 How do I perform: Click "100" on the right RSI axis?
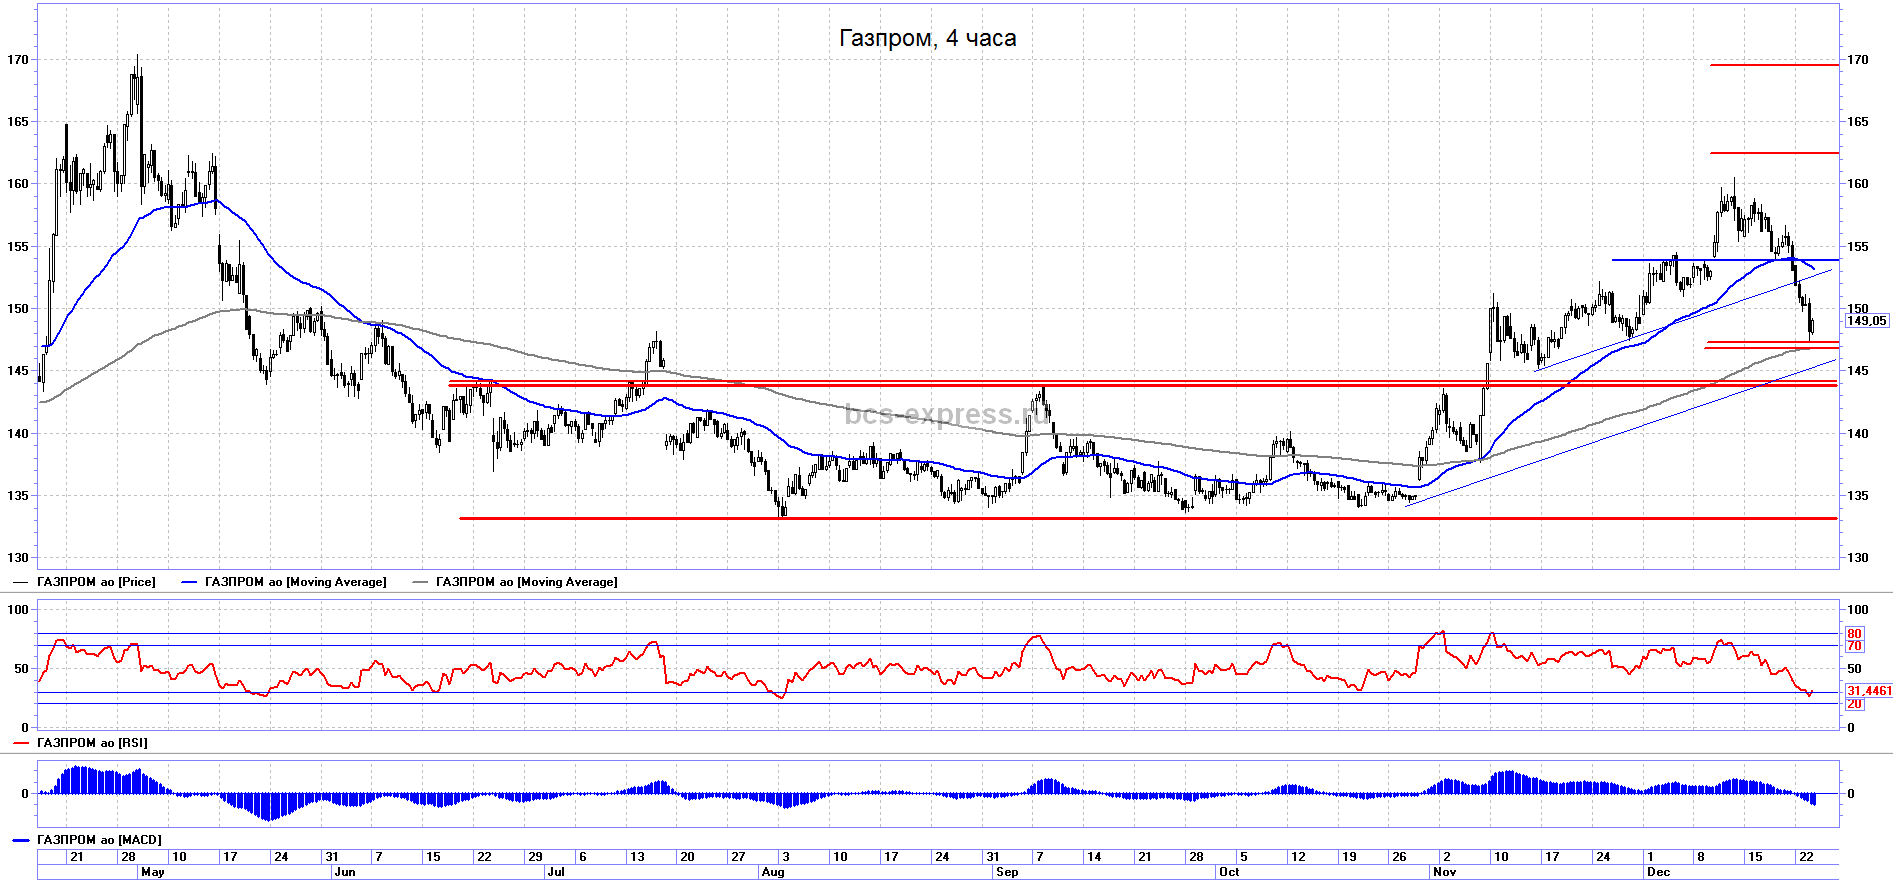click(x=1857, y=610)
